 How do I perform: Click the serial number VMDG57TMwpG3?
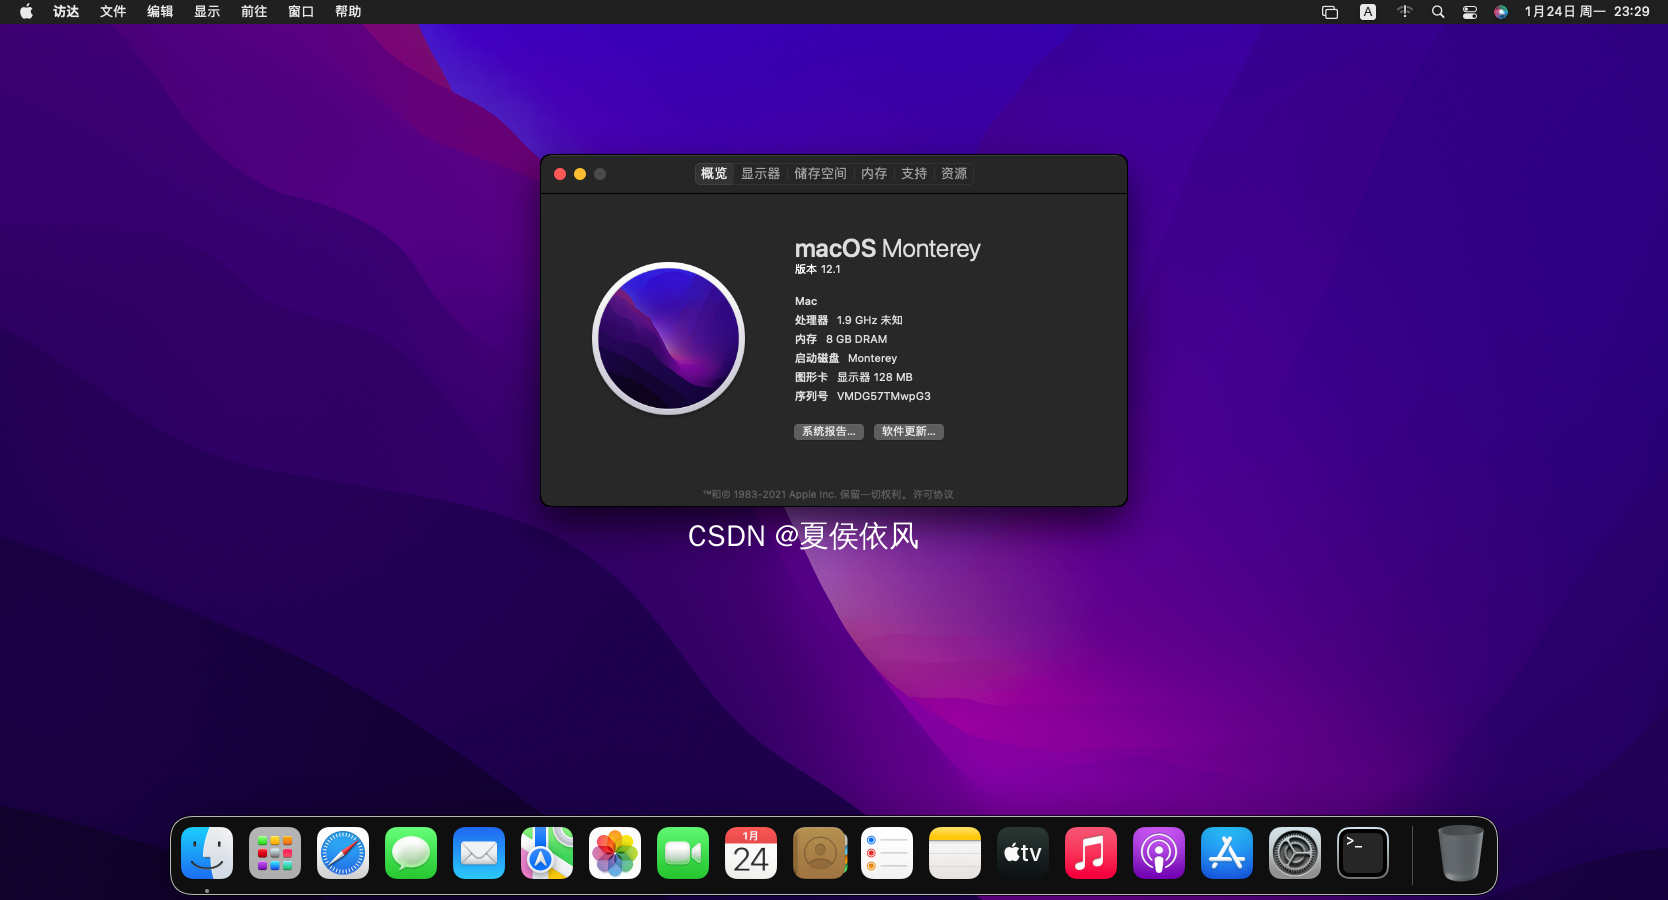(x=884, y=396)
